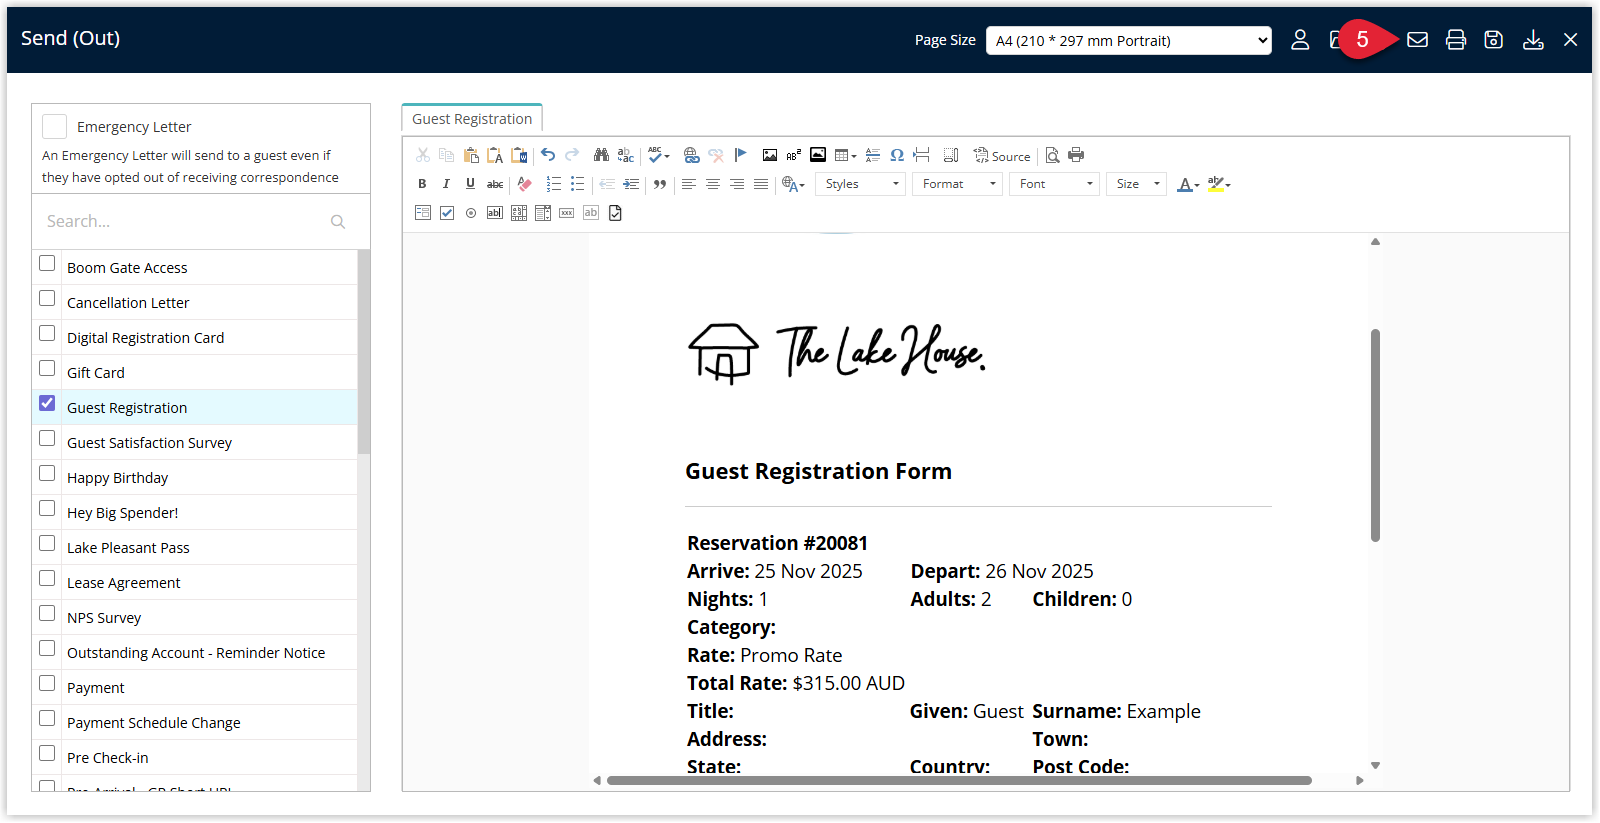1600x823 pixels.
Task: Open the font Size dropdown
Action: 1136,184
